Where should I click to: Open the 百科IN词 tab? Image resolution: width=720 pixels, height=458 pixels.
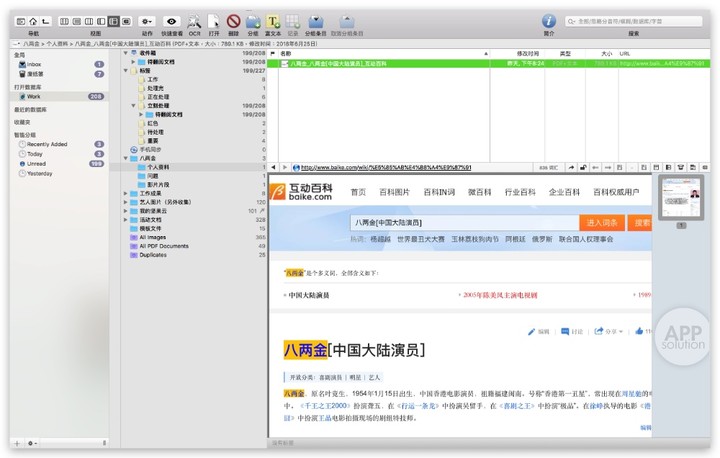pos(439,192)
